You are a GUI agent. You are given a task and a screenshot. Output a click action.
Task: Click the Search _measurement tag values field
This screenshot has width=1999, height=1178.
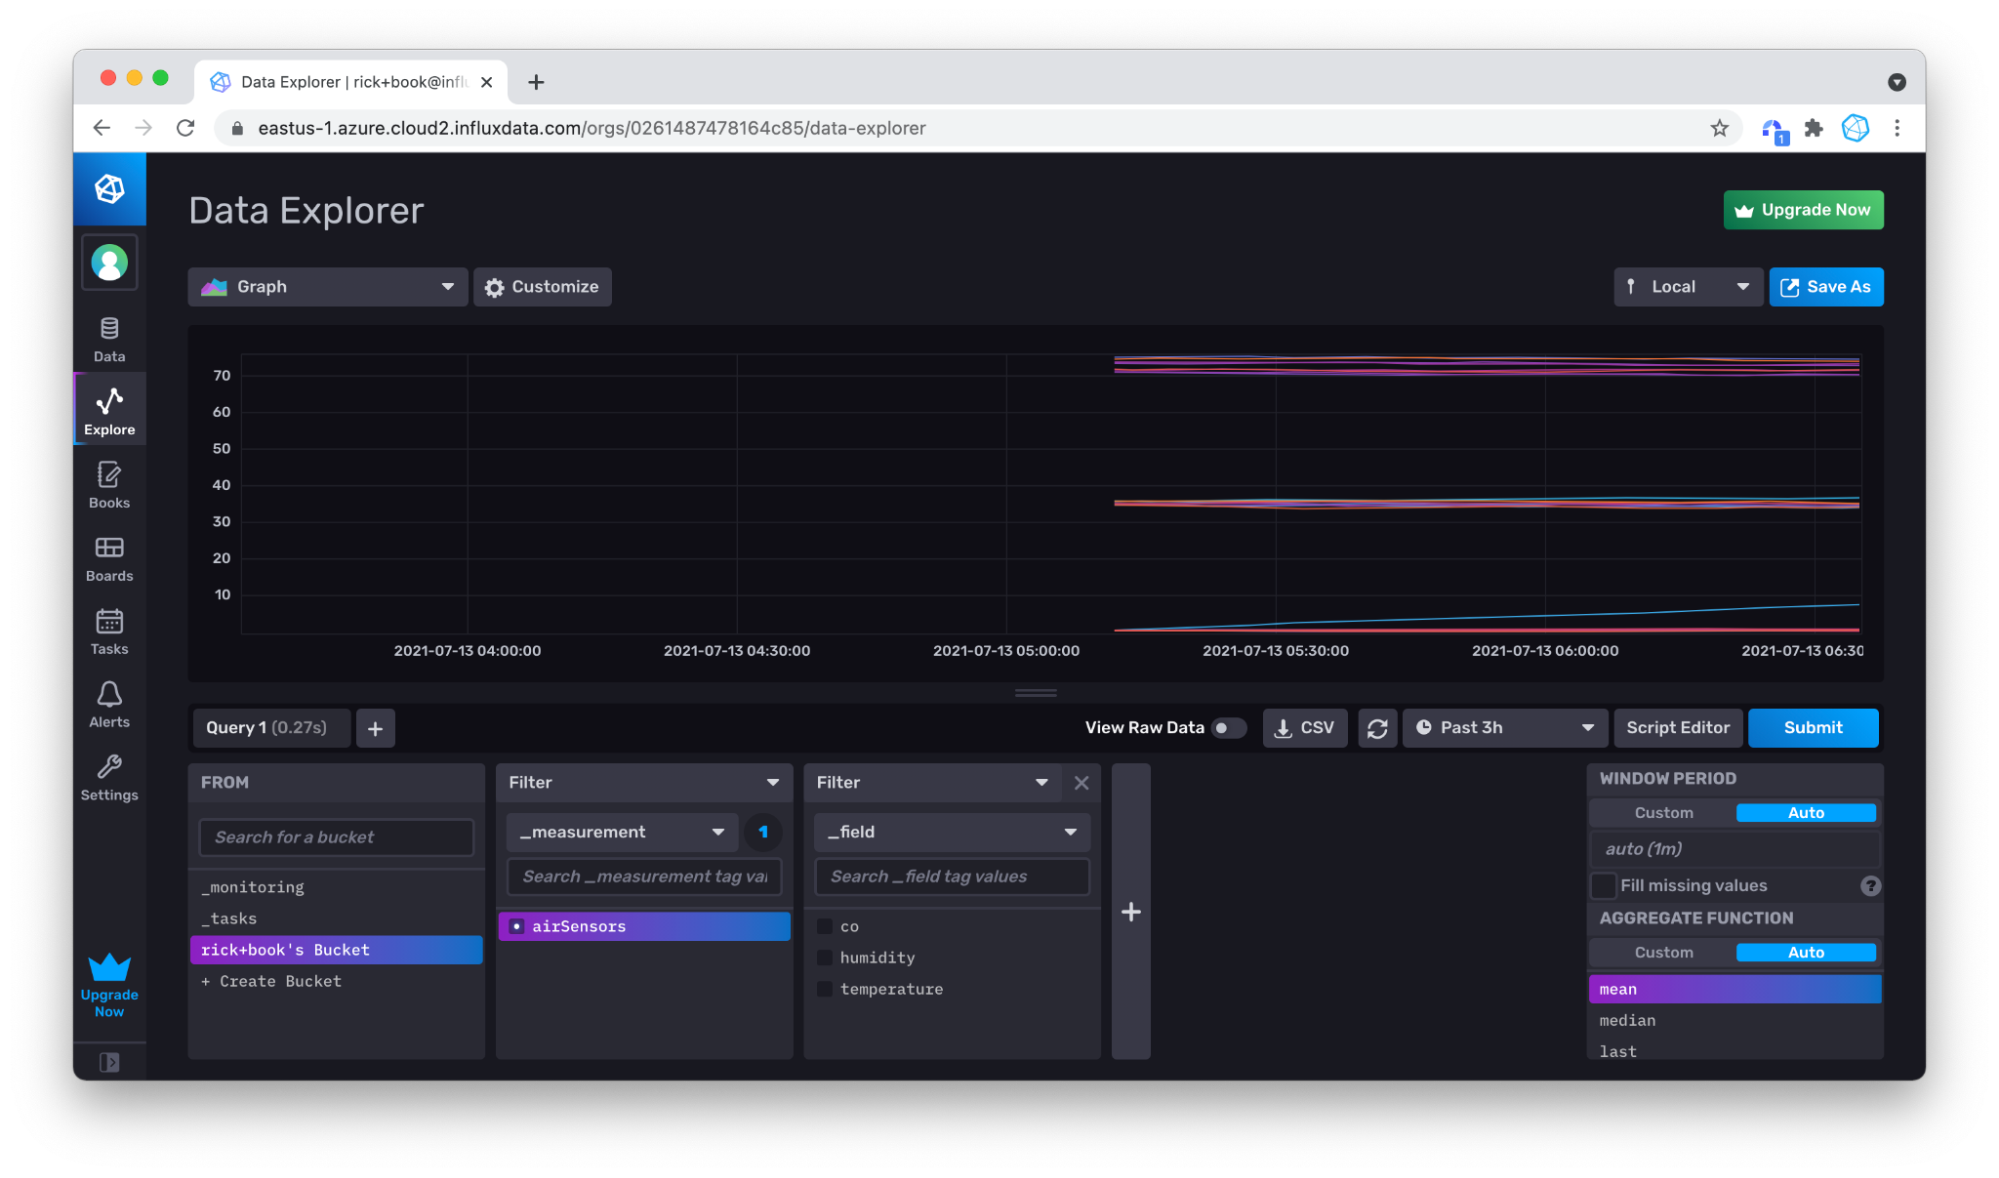point(644,877)
